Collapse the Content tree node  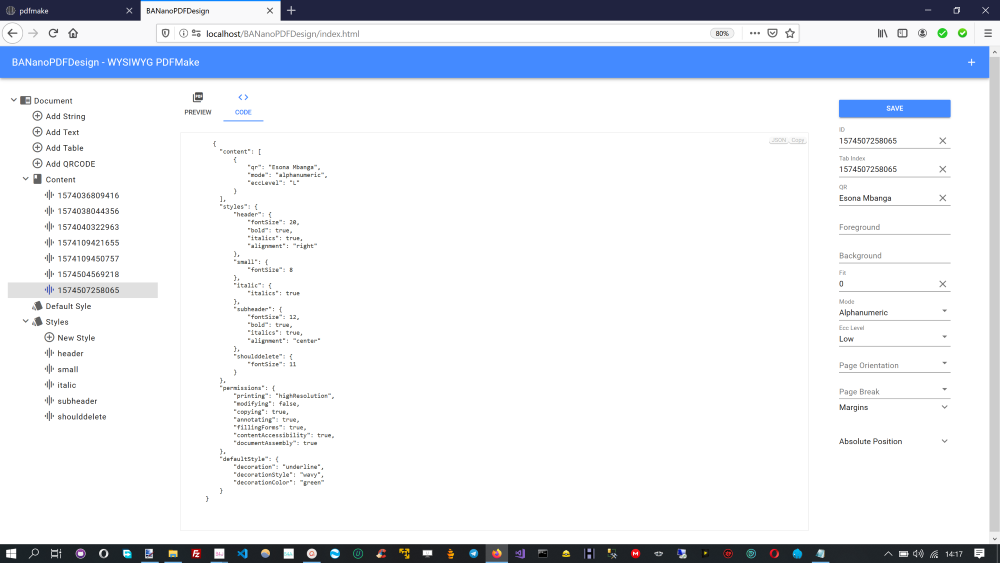(x=26, y=179)
